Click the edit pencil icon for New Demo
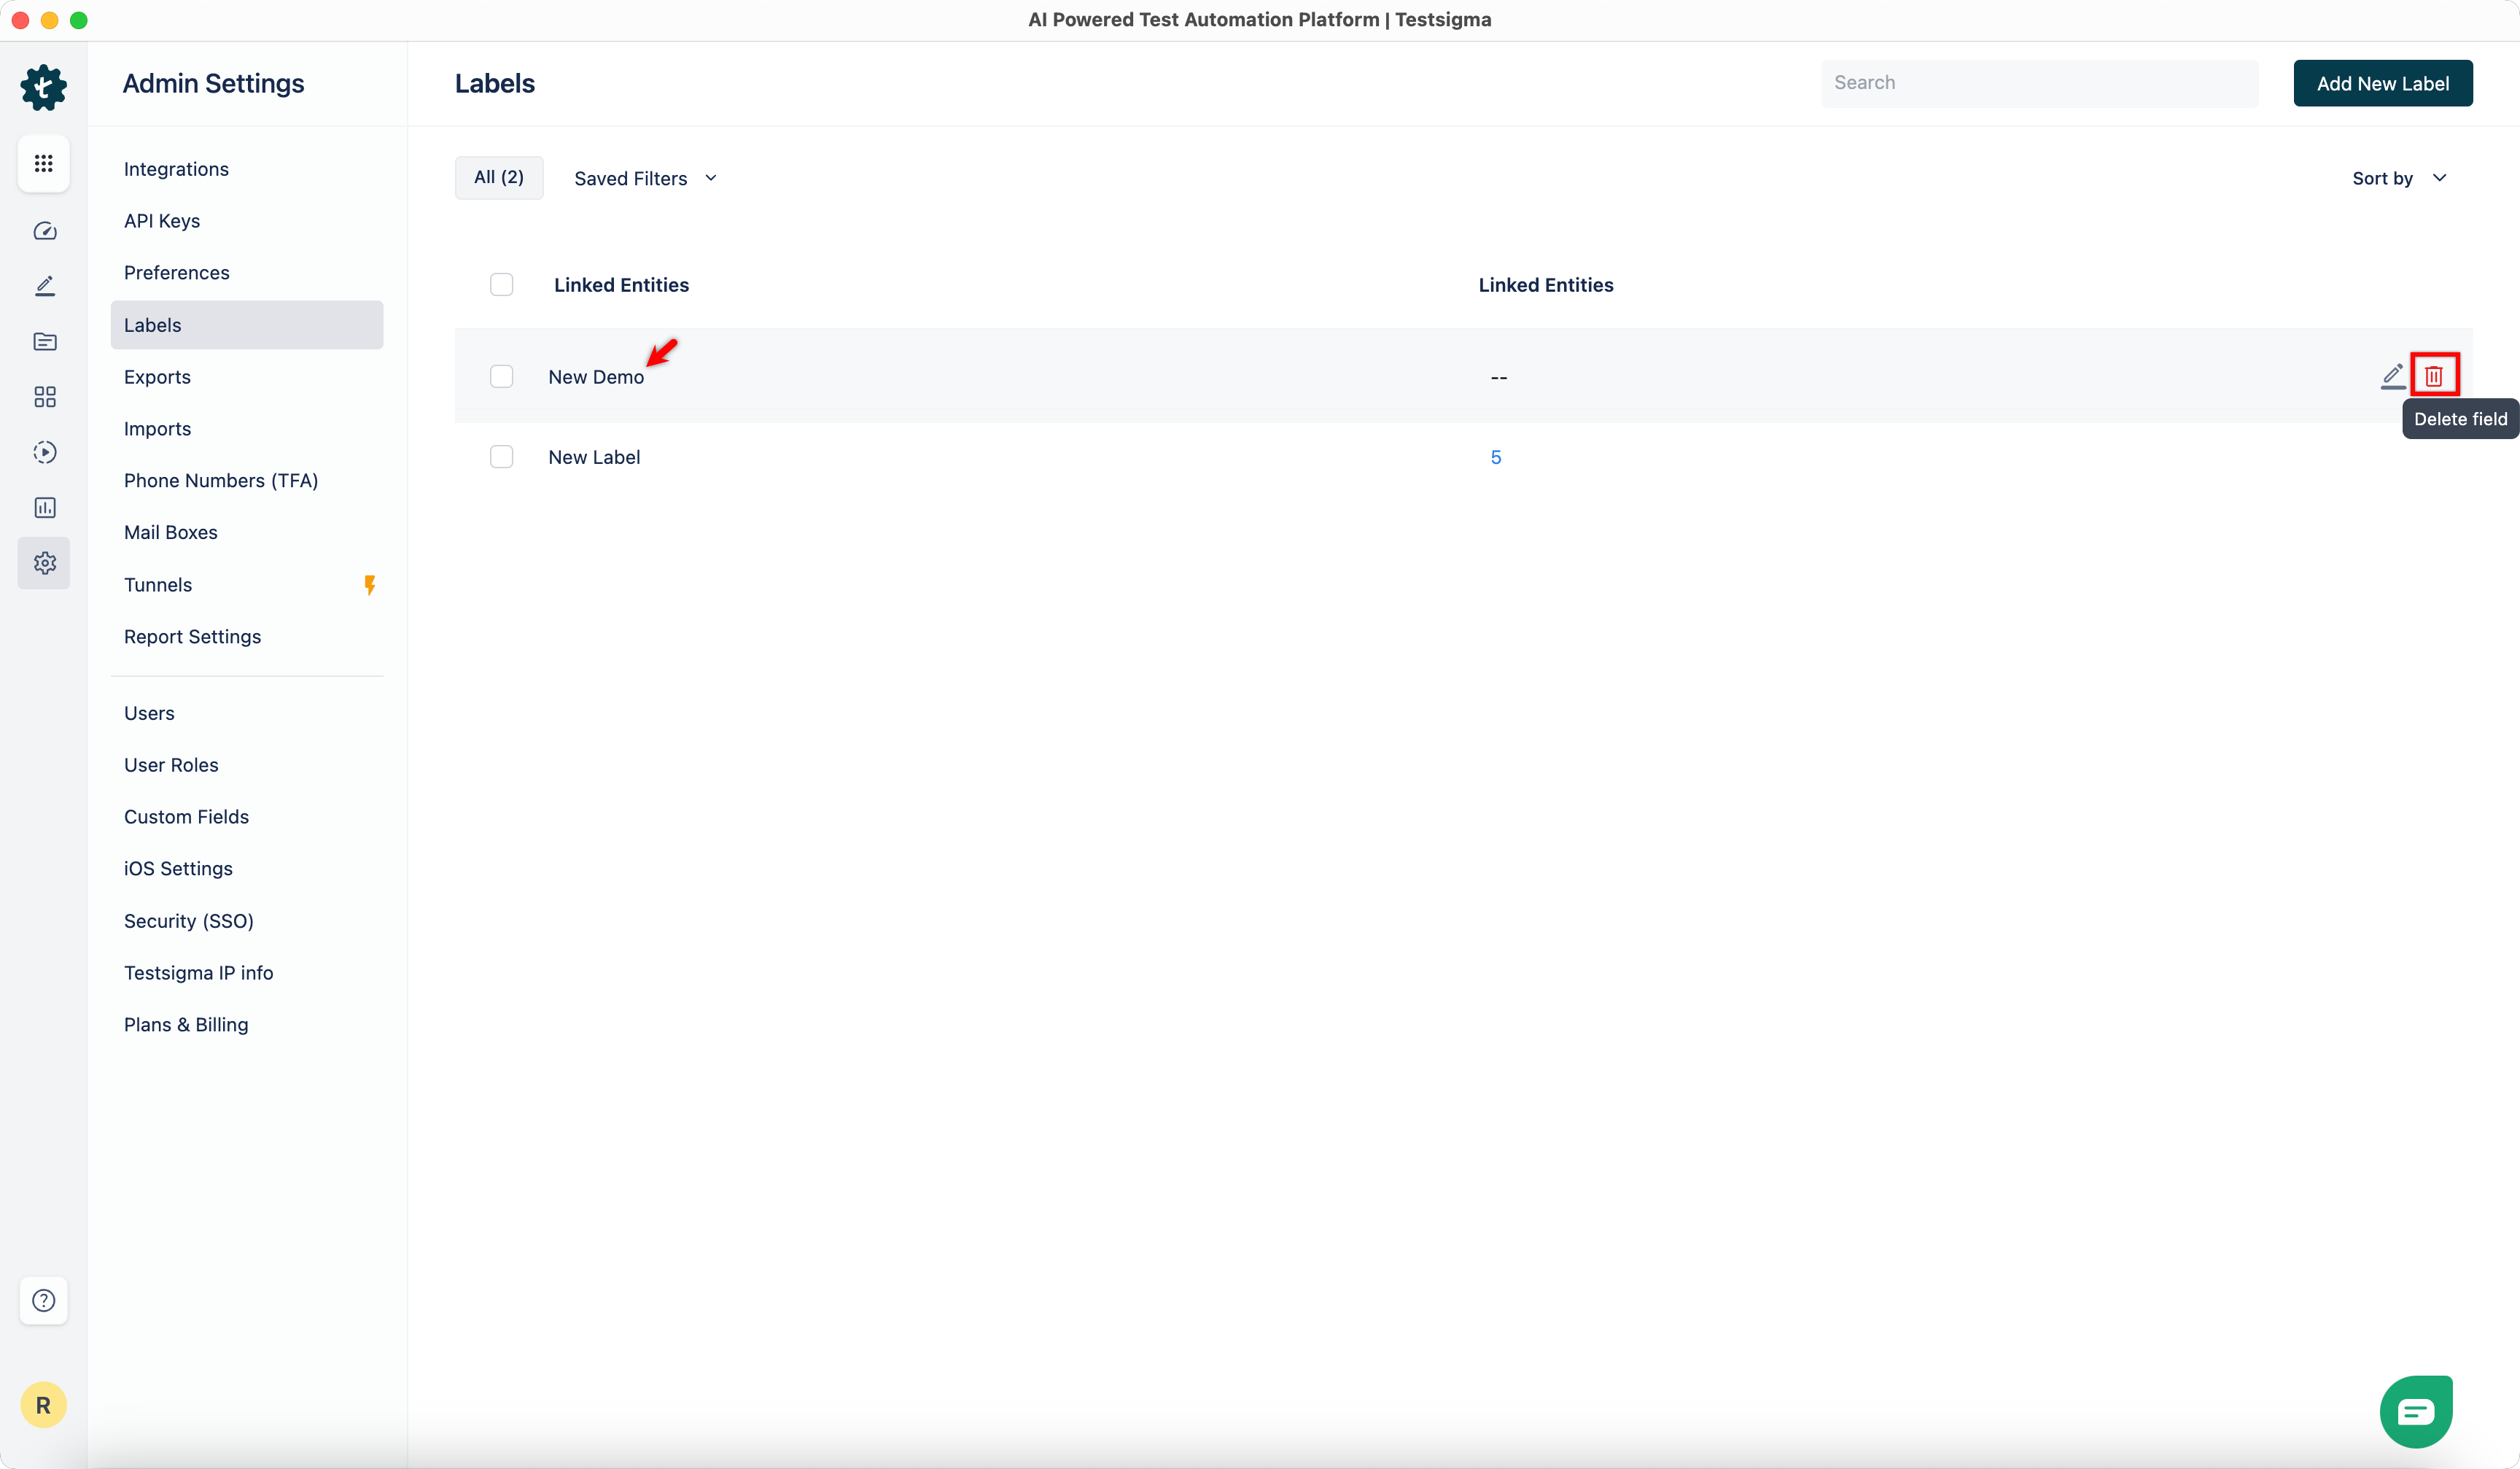This screenshot has width=2520, height=1469. (x=2392, y=376)
